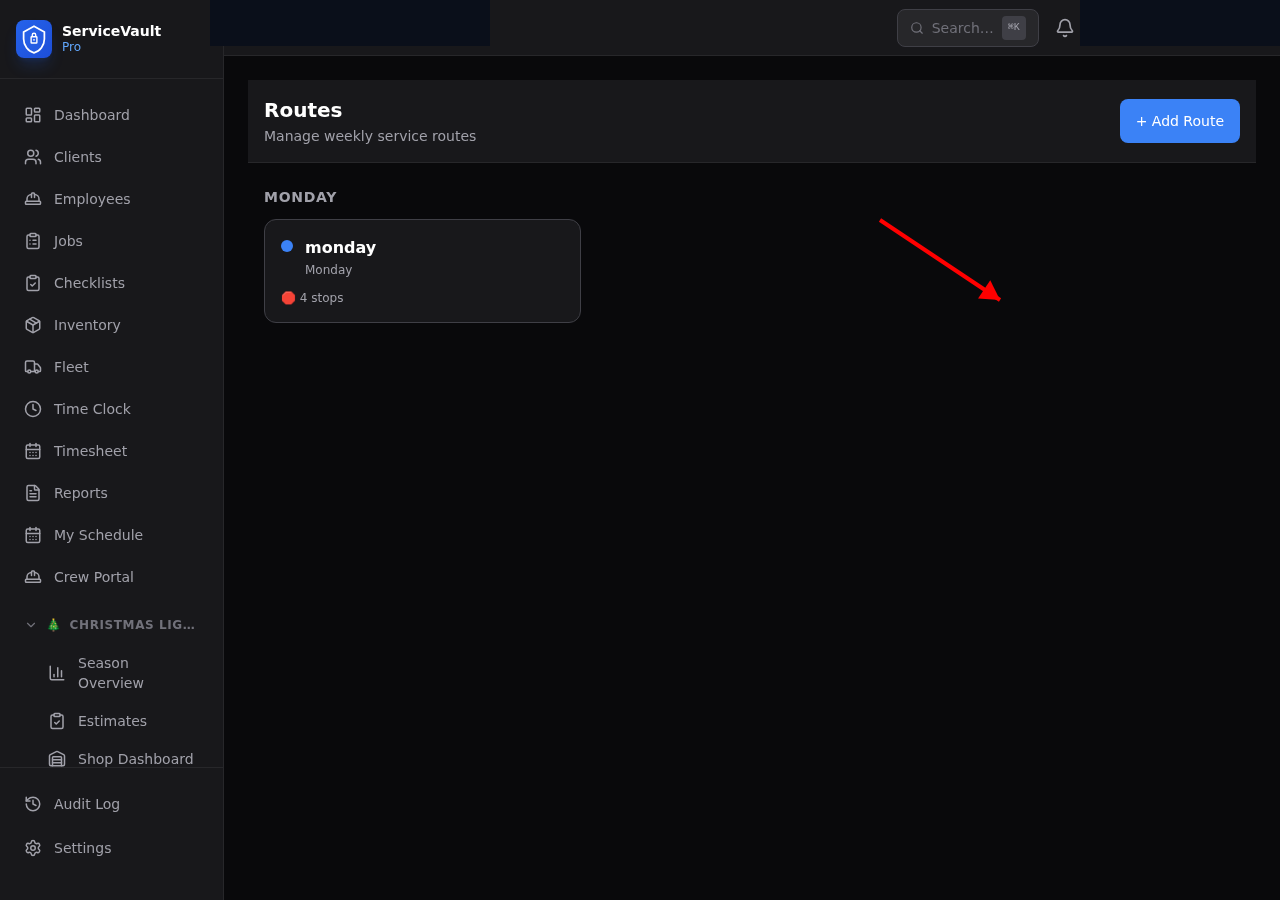Open the Shop Dashboard
This screenshot has width=1280, height=900.
tap(135, 759)
